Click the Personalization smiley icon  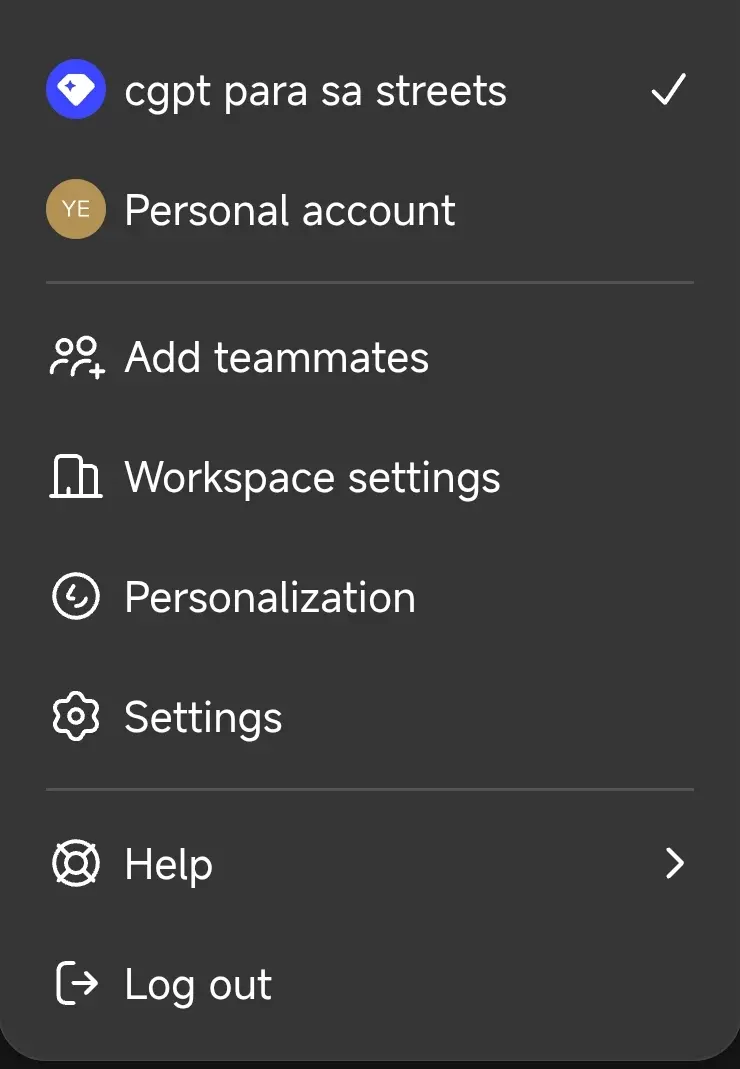76,596
